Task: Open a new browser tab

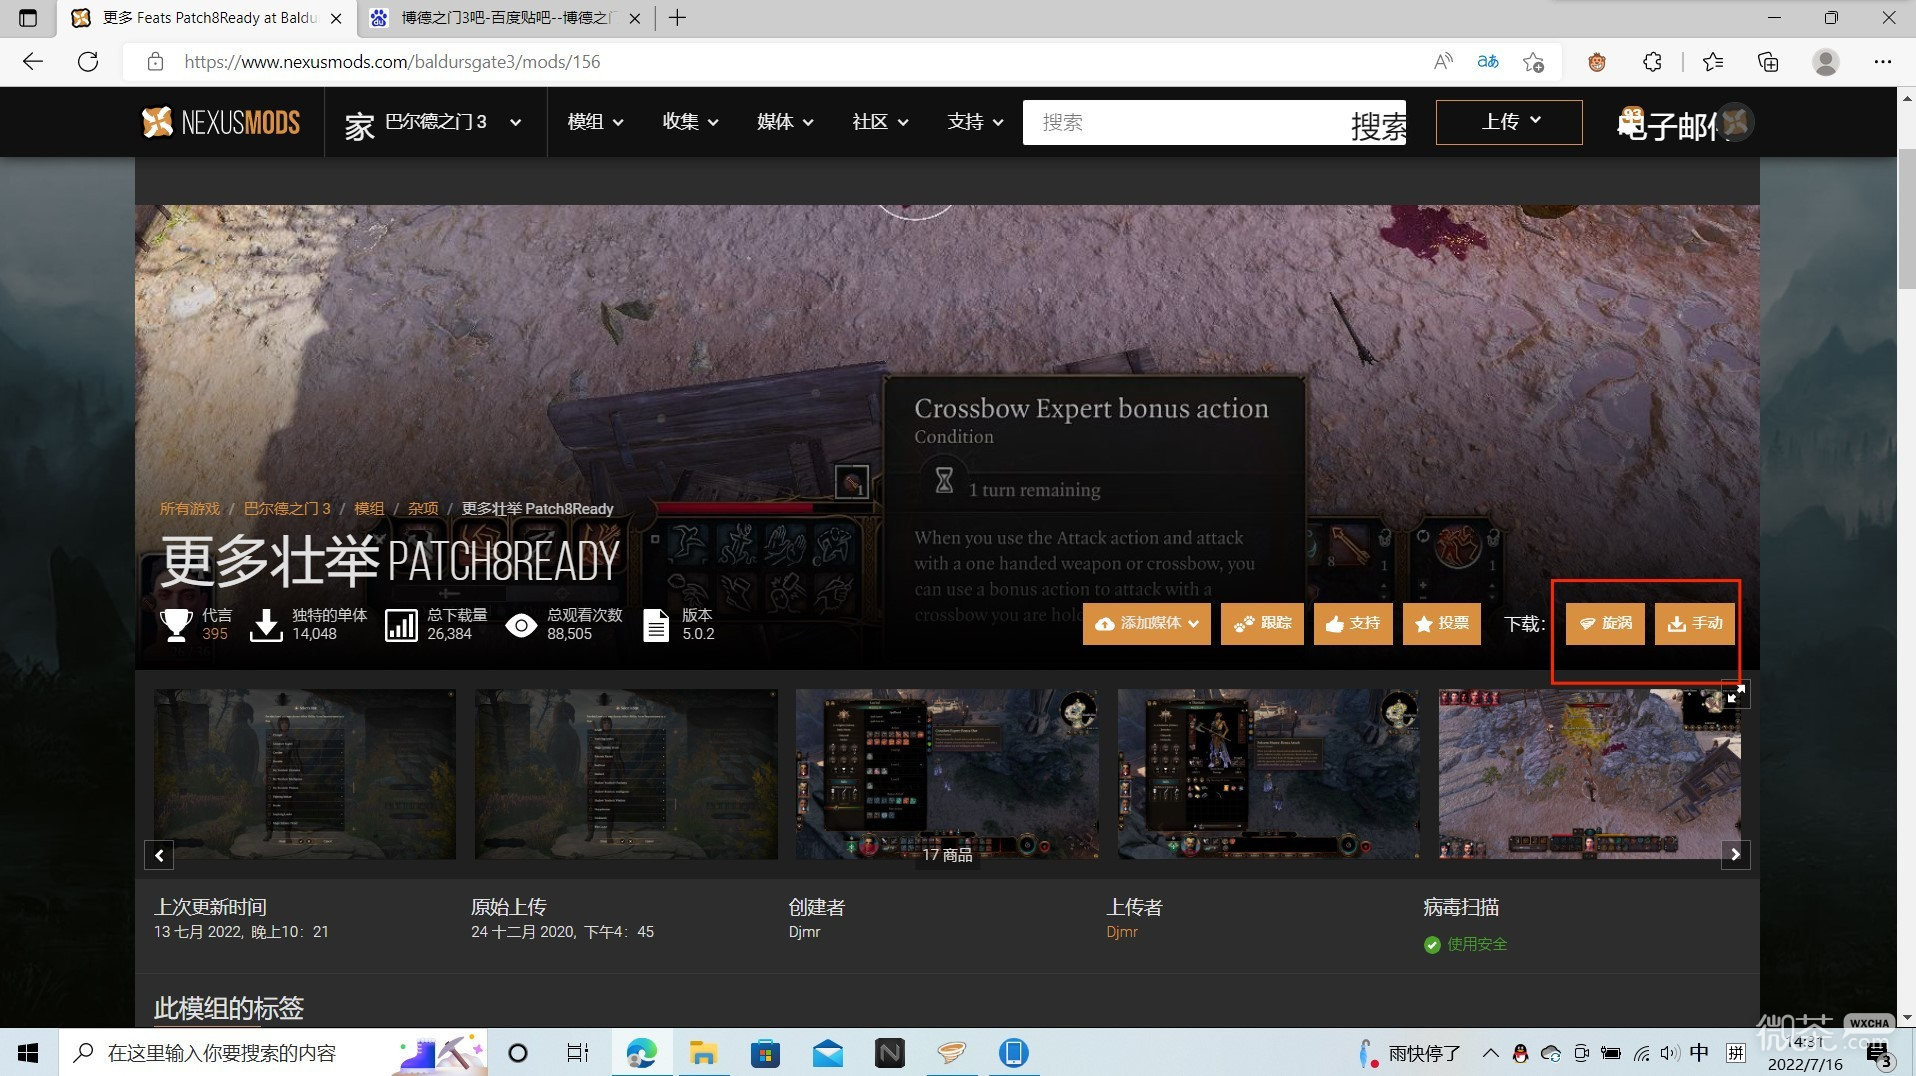Action: 677,17
